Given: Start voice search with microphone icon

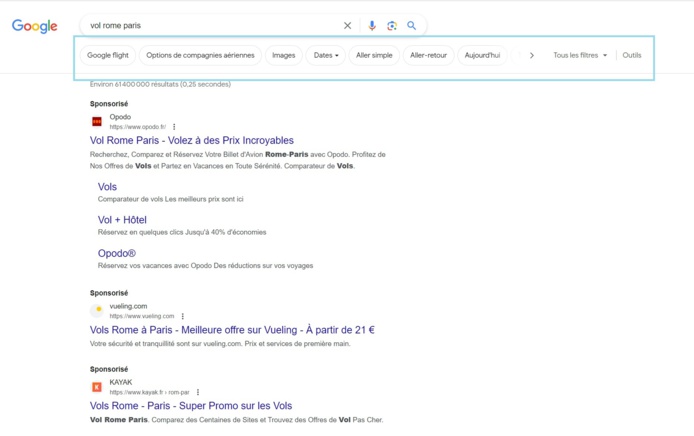Looking at the screenshot, I should 373,26.
